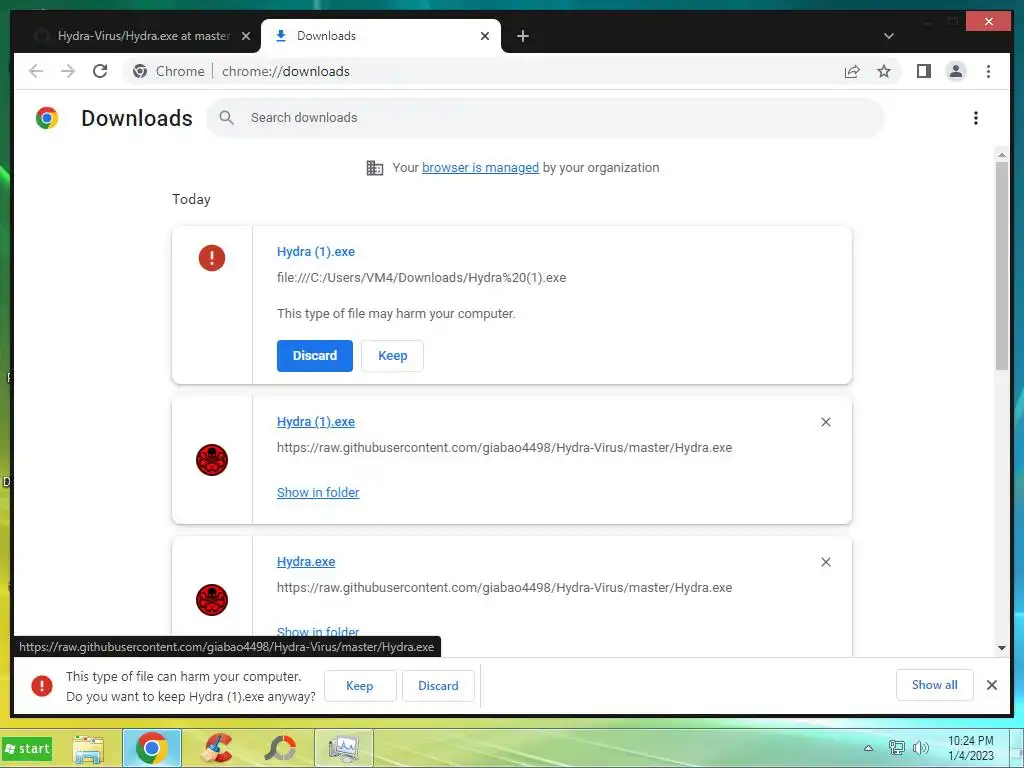Open the orange swirl app in the taskbar

point(280,748)
